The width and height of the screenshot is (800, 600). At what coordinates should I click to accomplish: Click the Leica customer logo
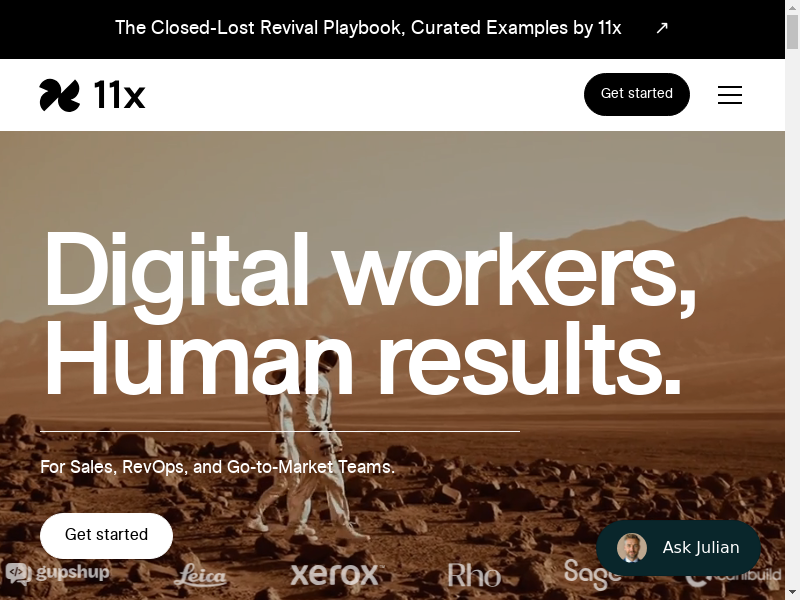coord(200,574)
